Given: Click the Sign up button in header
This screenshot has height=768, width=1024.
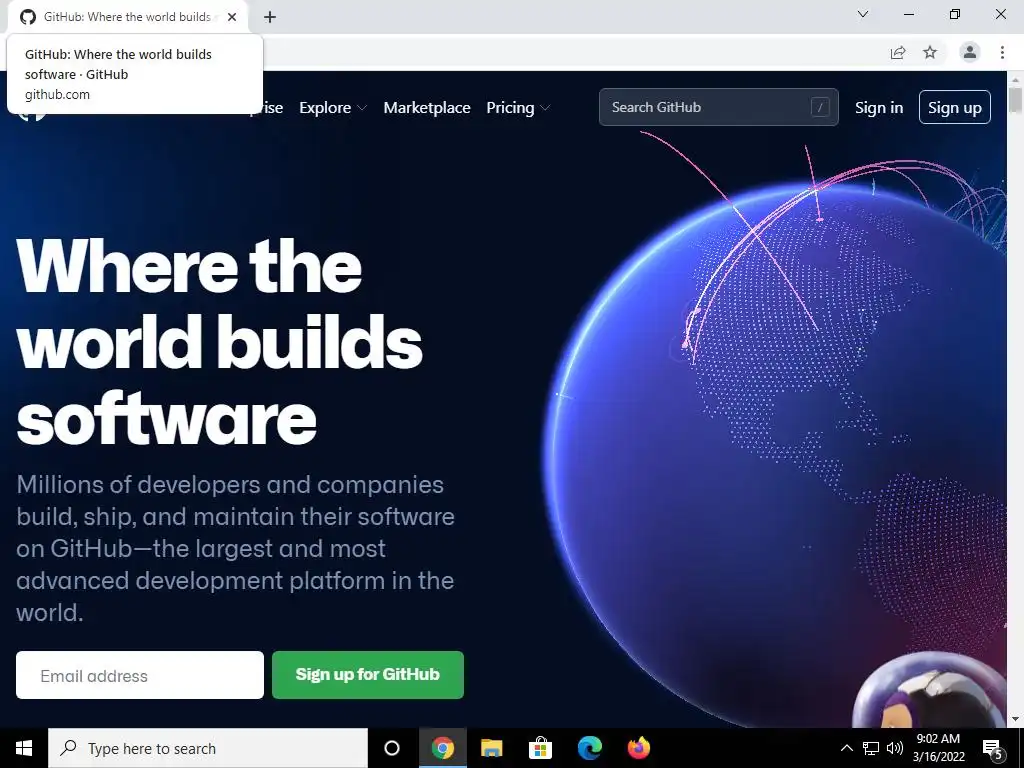Looking at the screenshot, I should pos(954,107).
